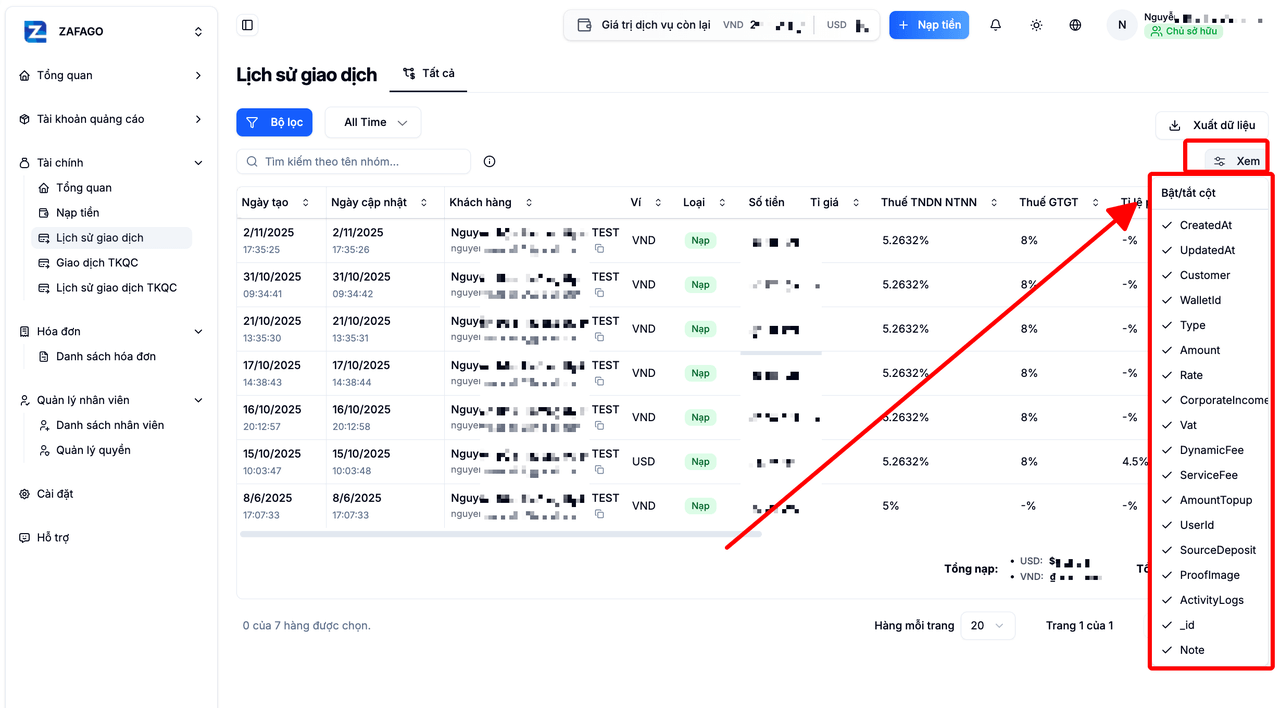Open the Bộ lọc filter button
The image size is (1280, 708).
point(274,122)
